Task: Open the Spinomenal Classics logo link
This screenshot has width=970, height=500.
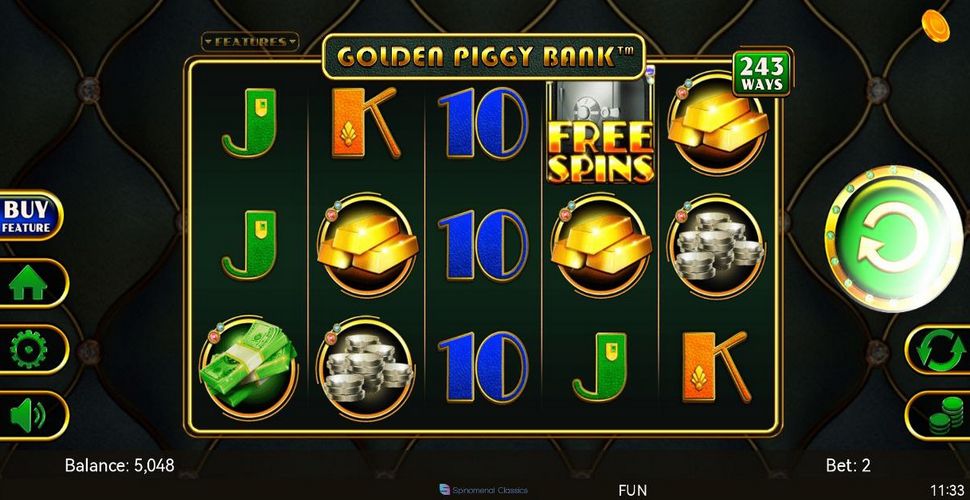Action: coord(484,490)
